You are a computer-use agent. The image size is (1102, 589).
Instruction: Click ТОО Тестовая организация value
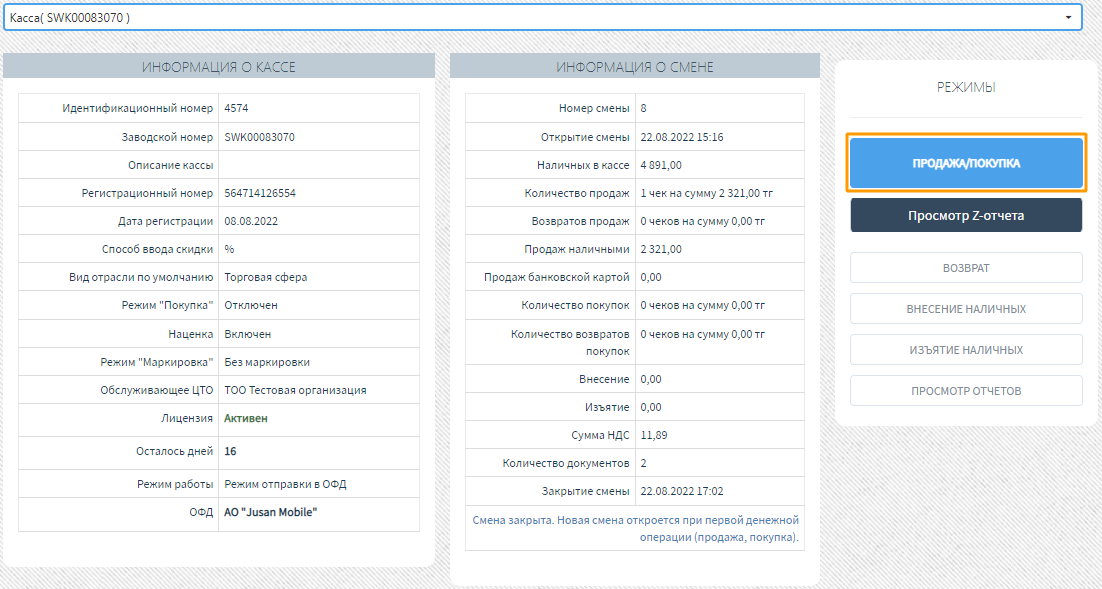click(295, 390)
